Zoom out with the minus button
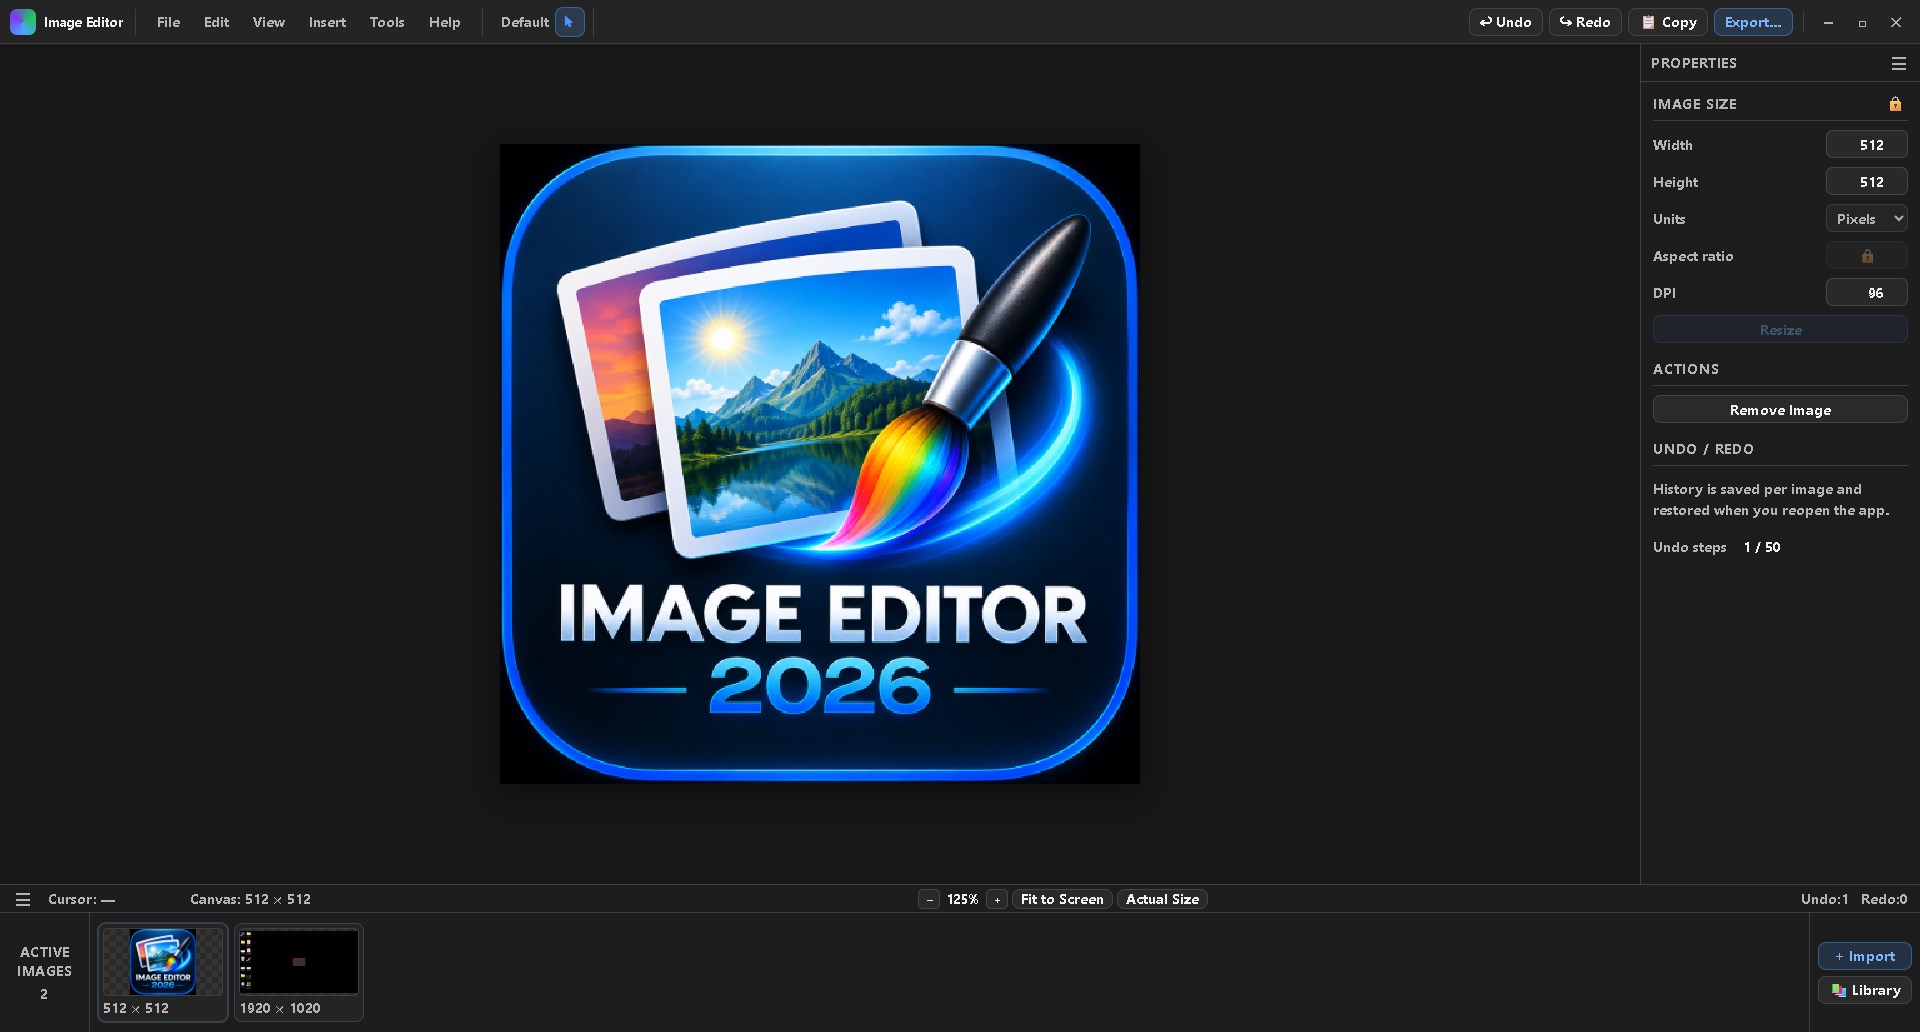 929,899
